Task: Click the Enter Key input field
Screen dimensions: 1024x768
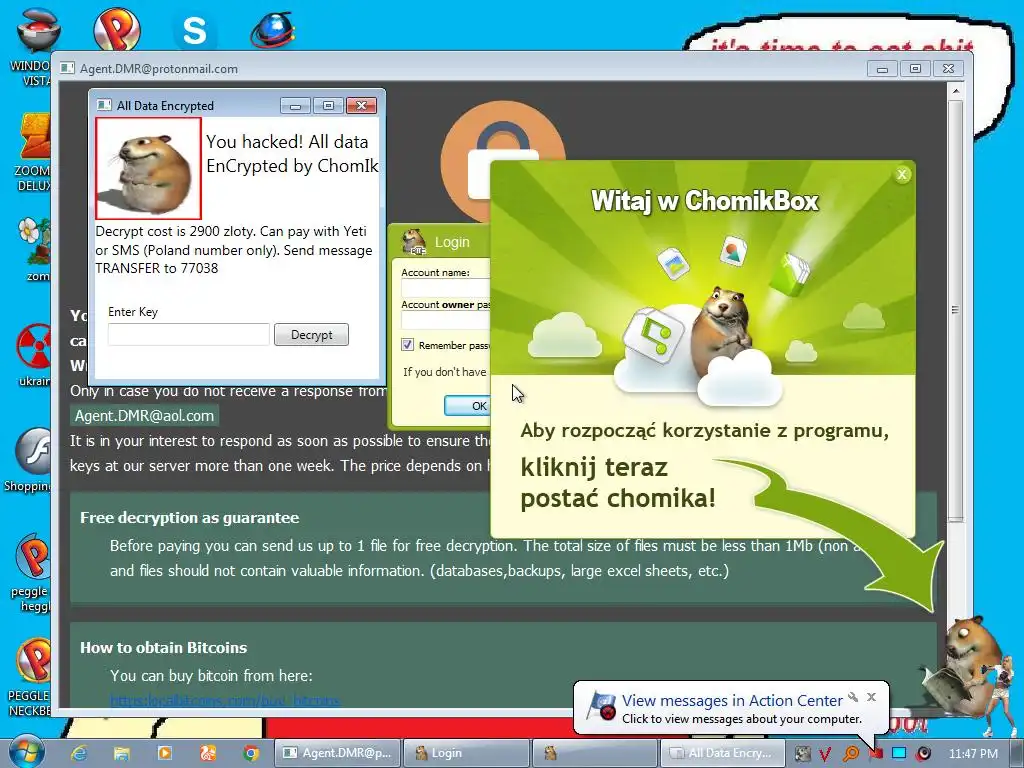Action: (x=189, y=334)
